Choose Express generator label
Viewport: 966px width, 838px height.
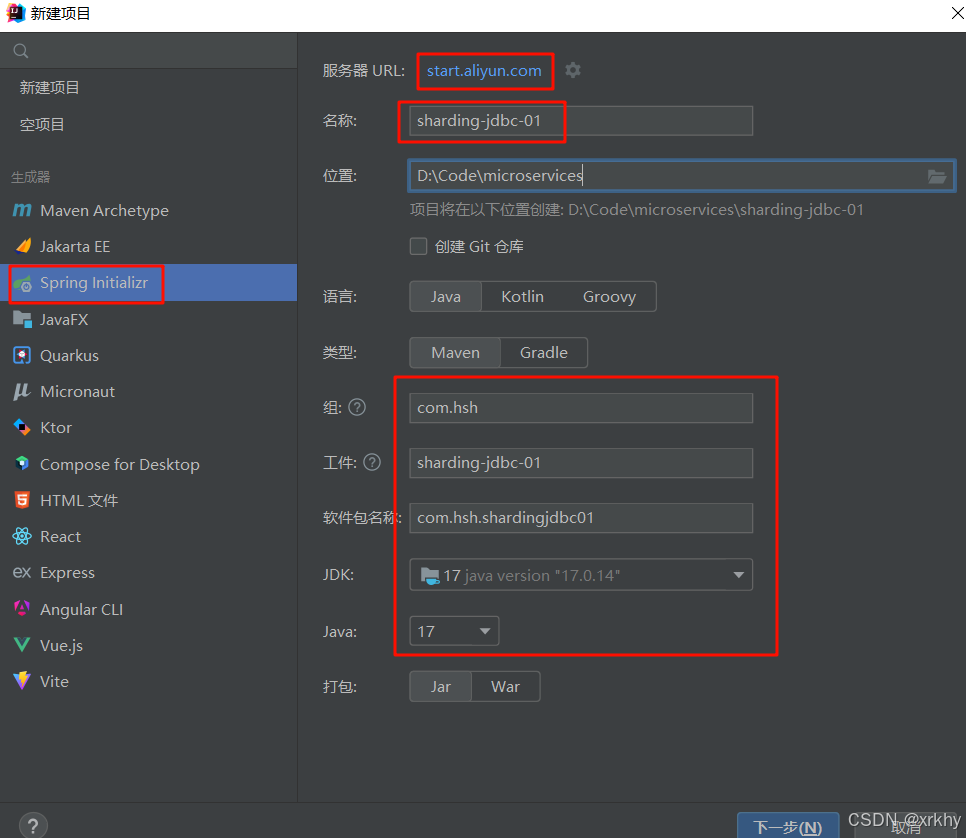tap(67, 573)
